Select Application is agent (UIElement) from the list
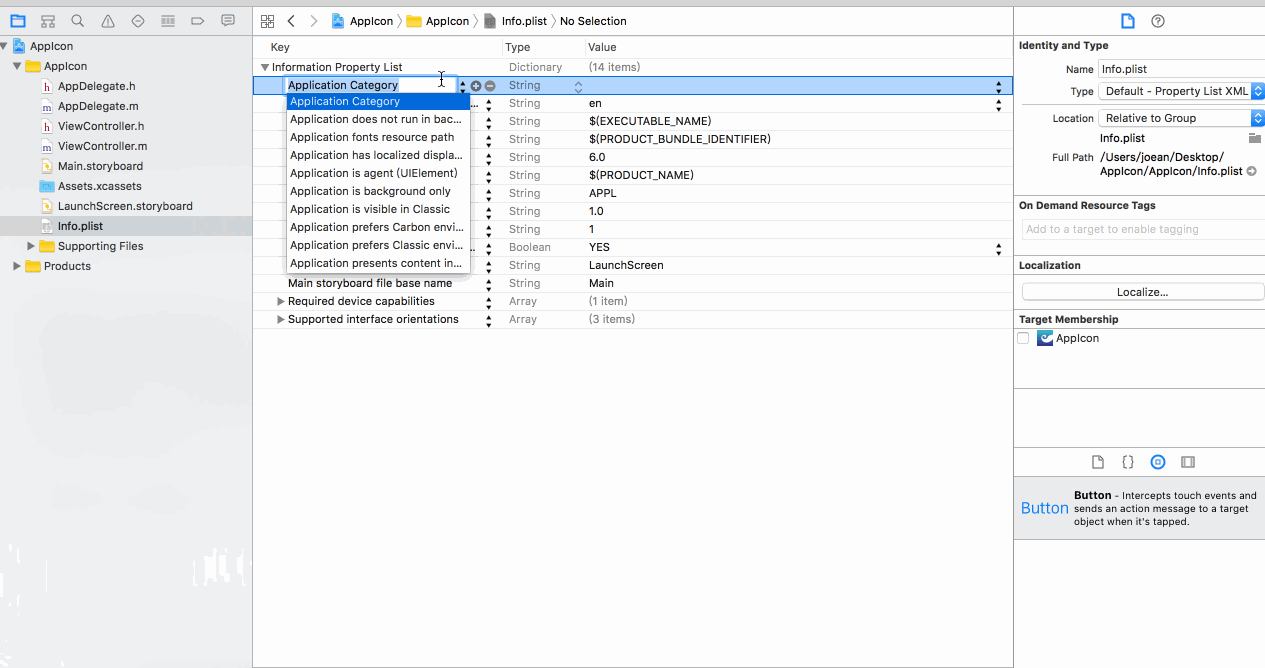 375,173
